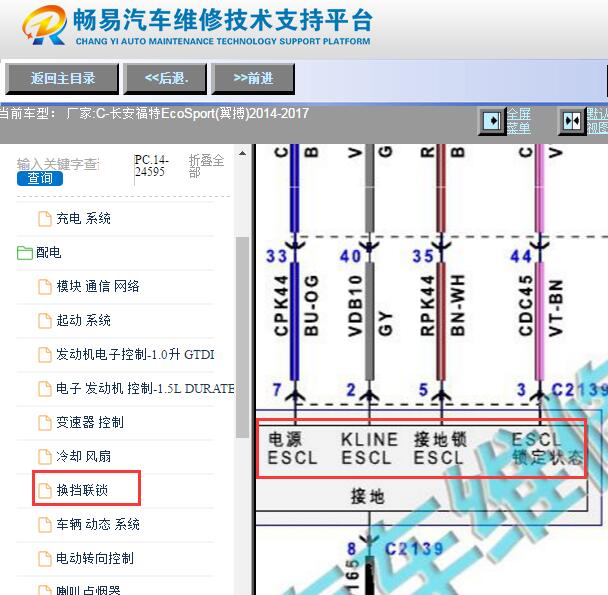
Task: Click the current vehicle model text
Action: pos(154,114)
